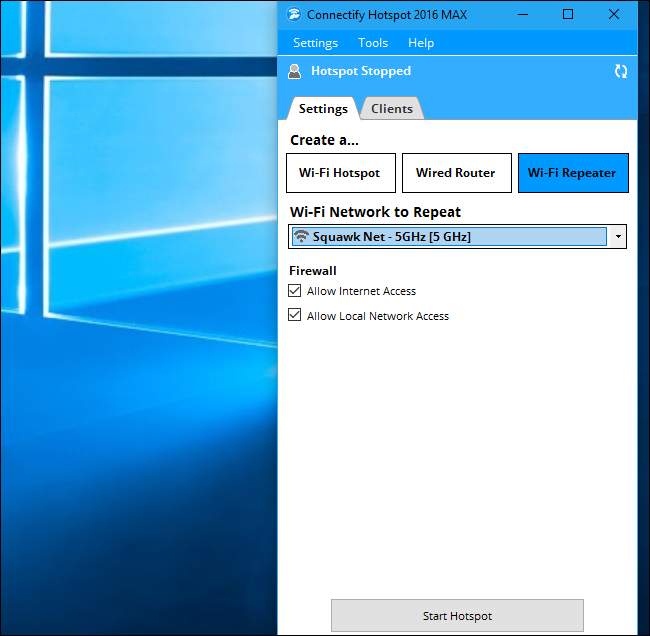
Task: Uncheck Allow Internet Access
Action: [294, 291]
